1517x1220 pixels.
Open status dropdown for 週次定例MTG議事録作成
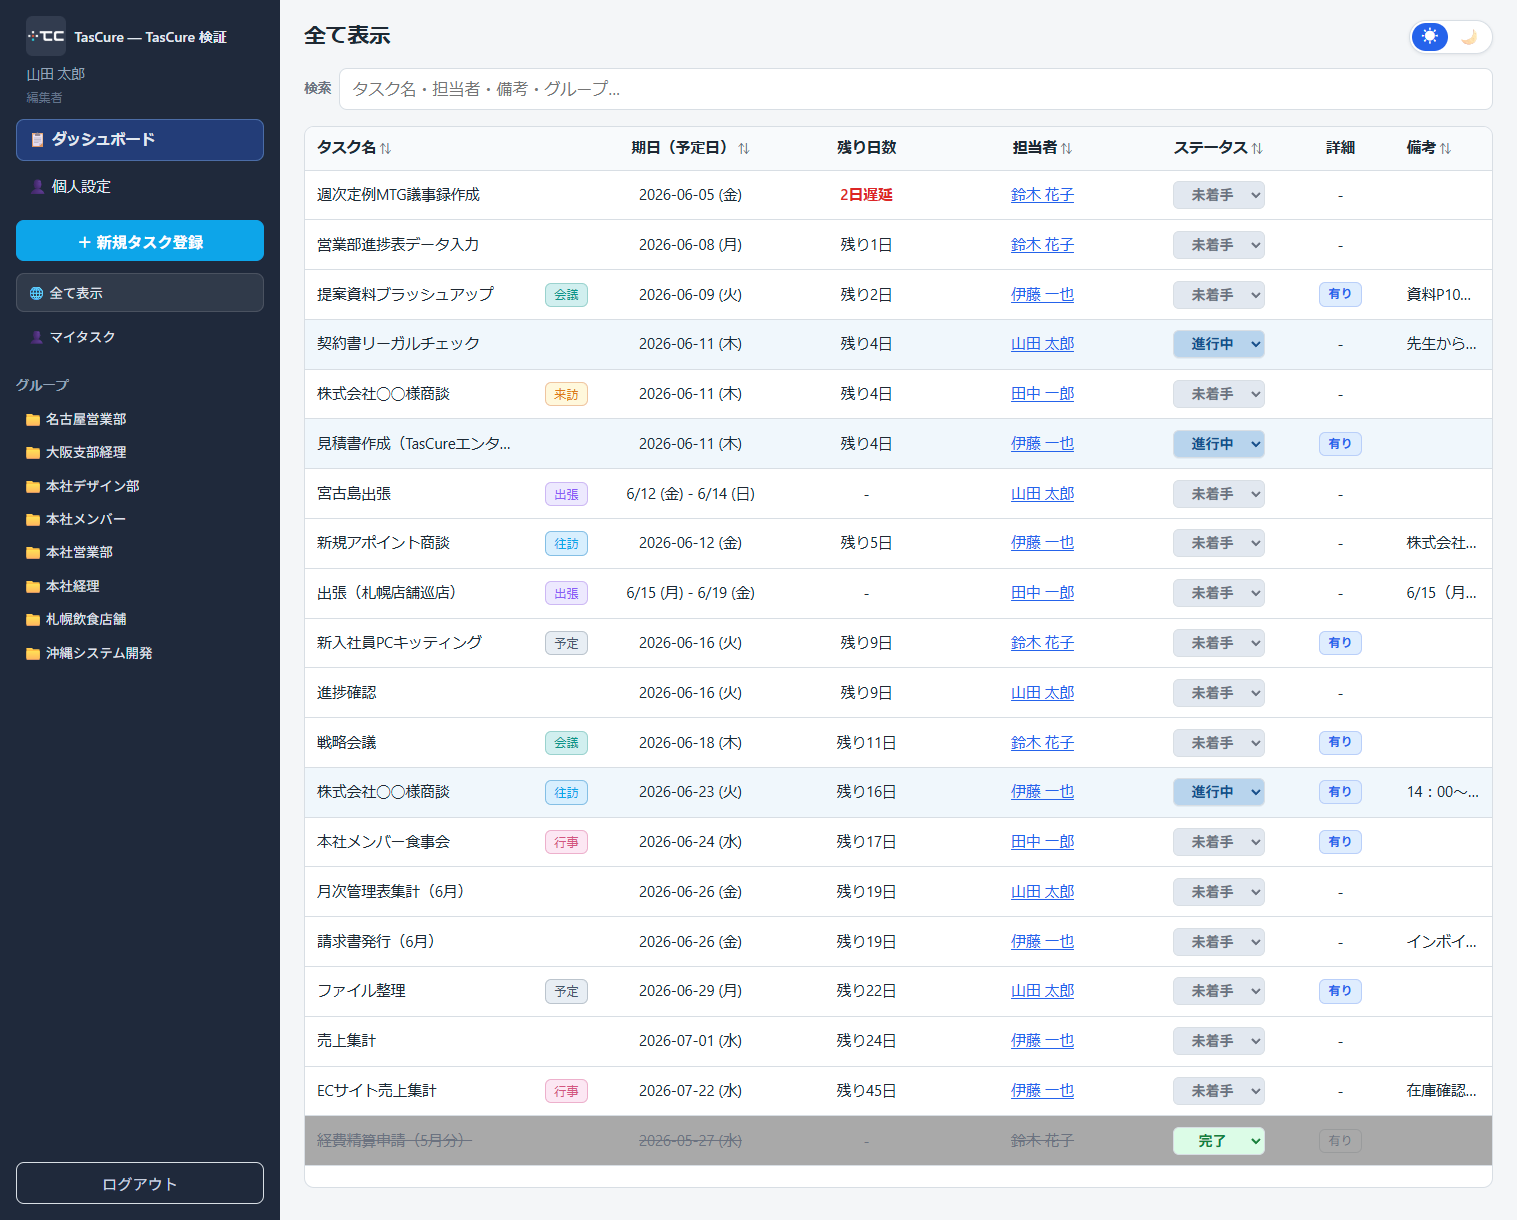[1218, 195]
